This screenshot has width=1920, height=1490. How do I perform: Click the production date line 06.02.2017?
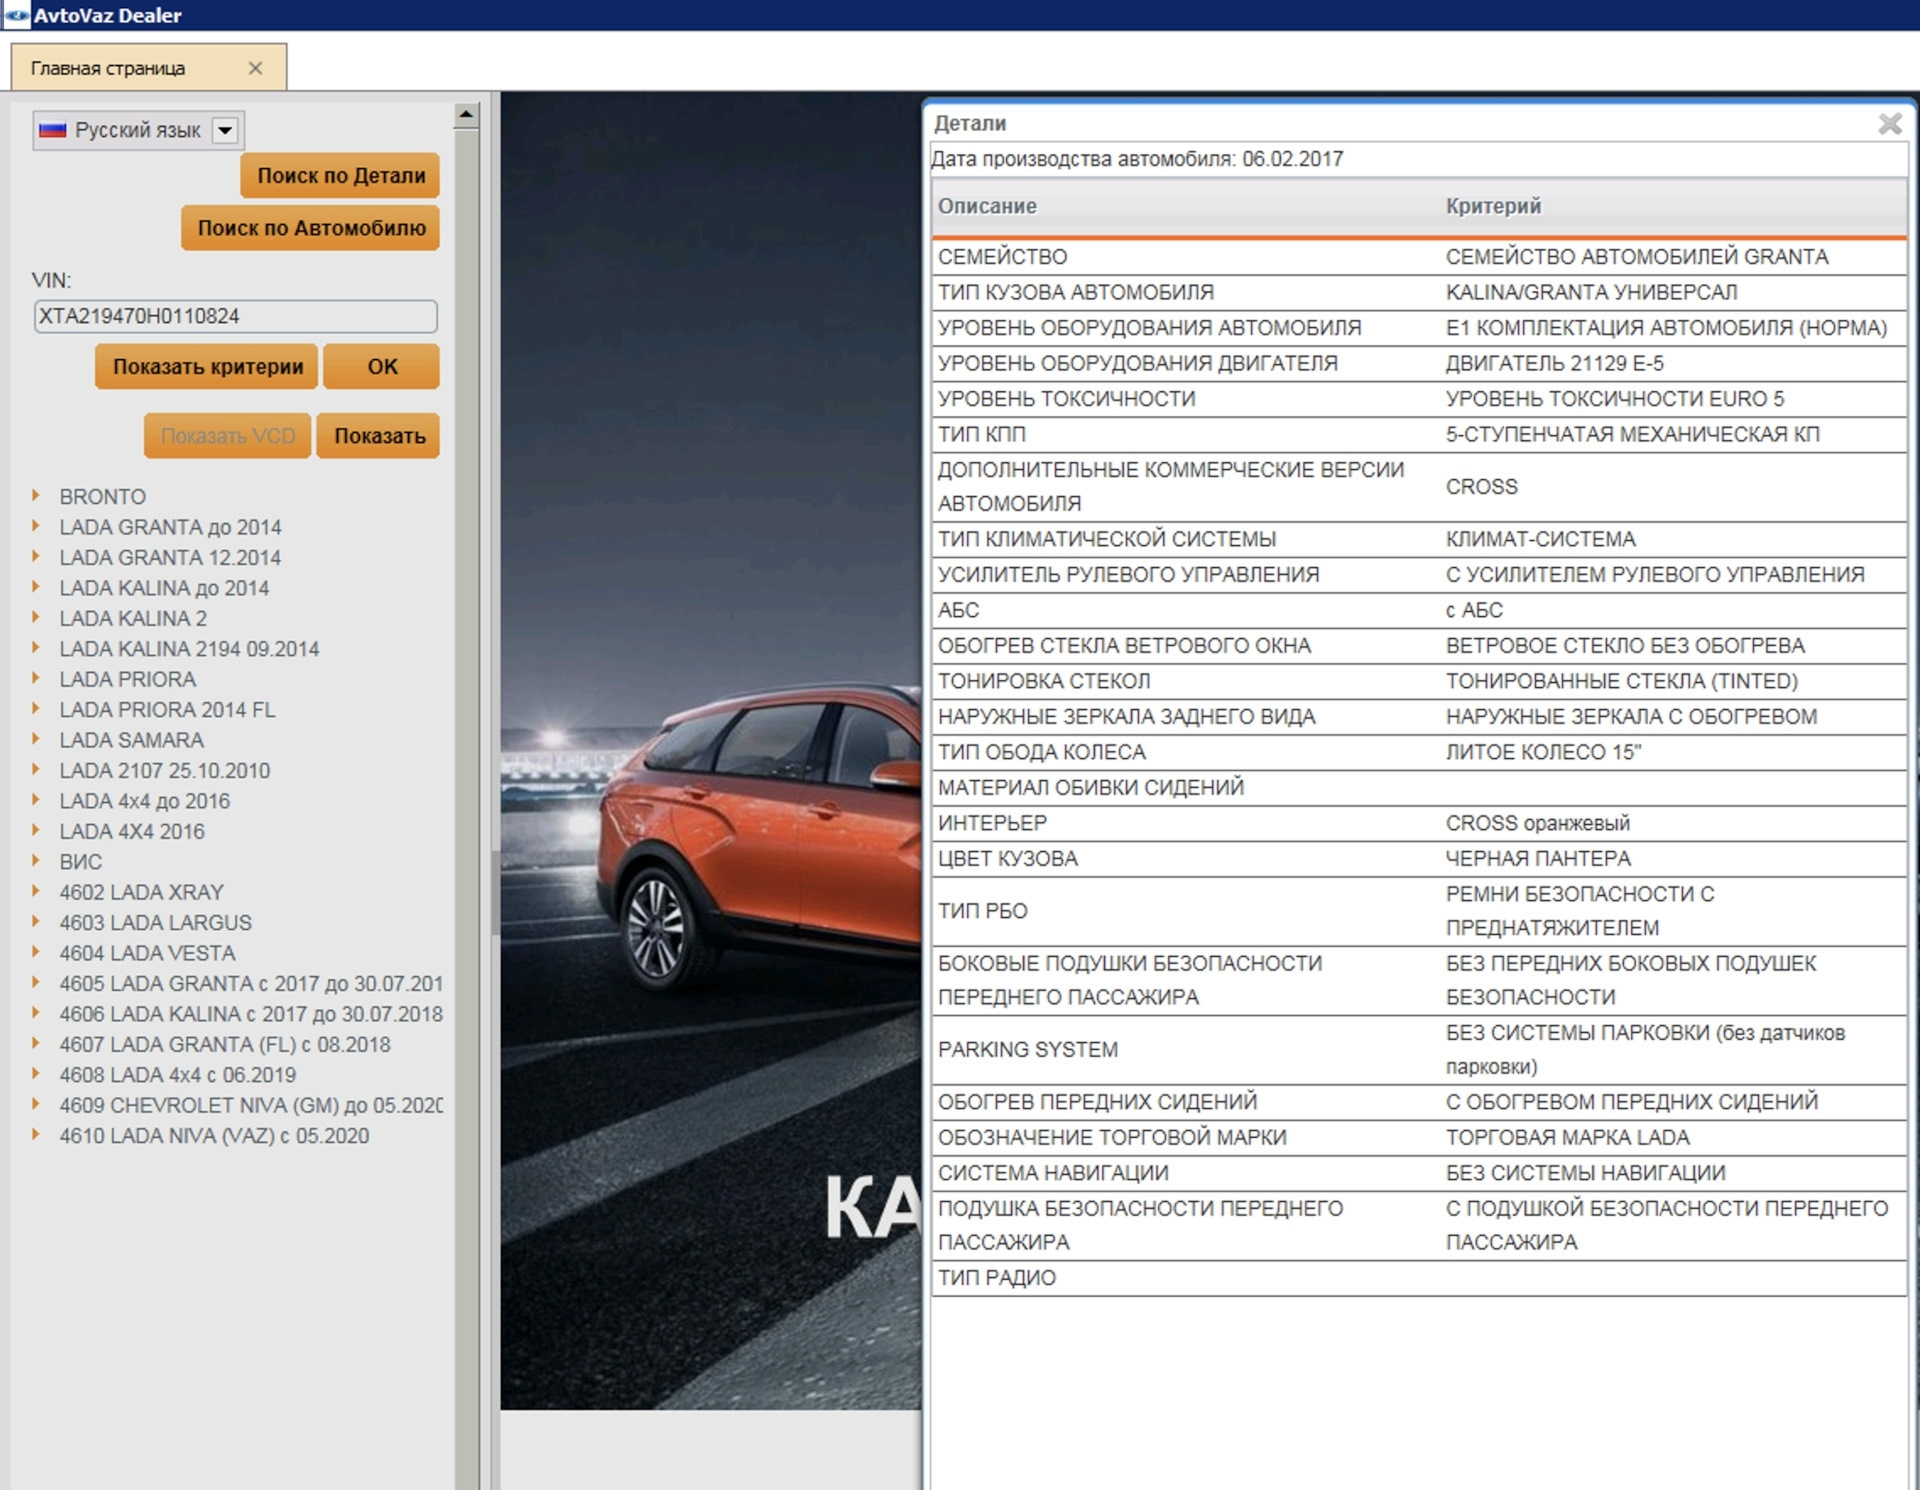[x=1137, y=159]
